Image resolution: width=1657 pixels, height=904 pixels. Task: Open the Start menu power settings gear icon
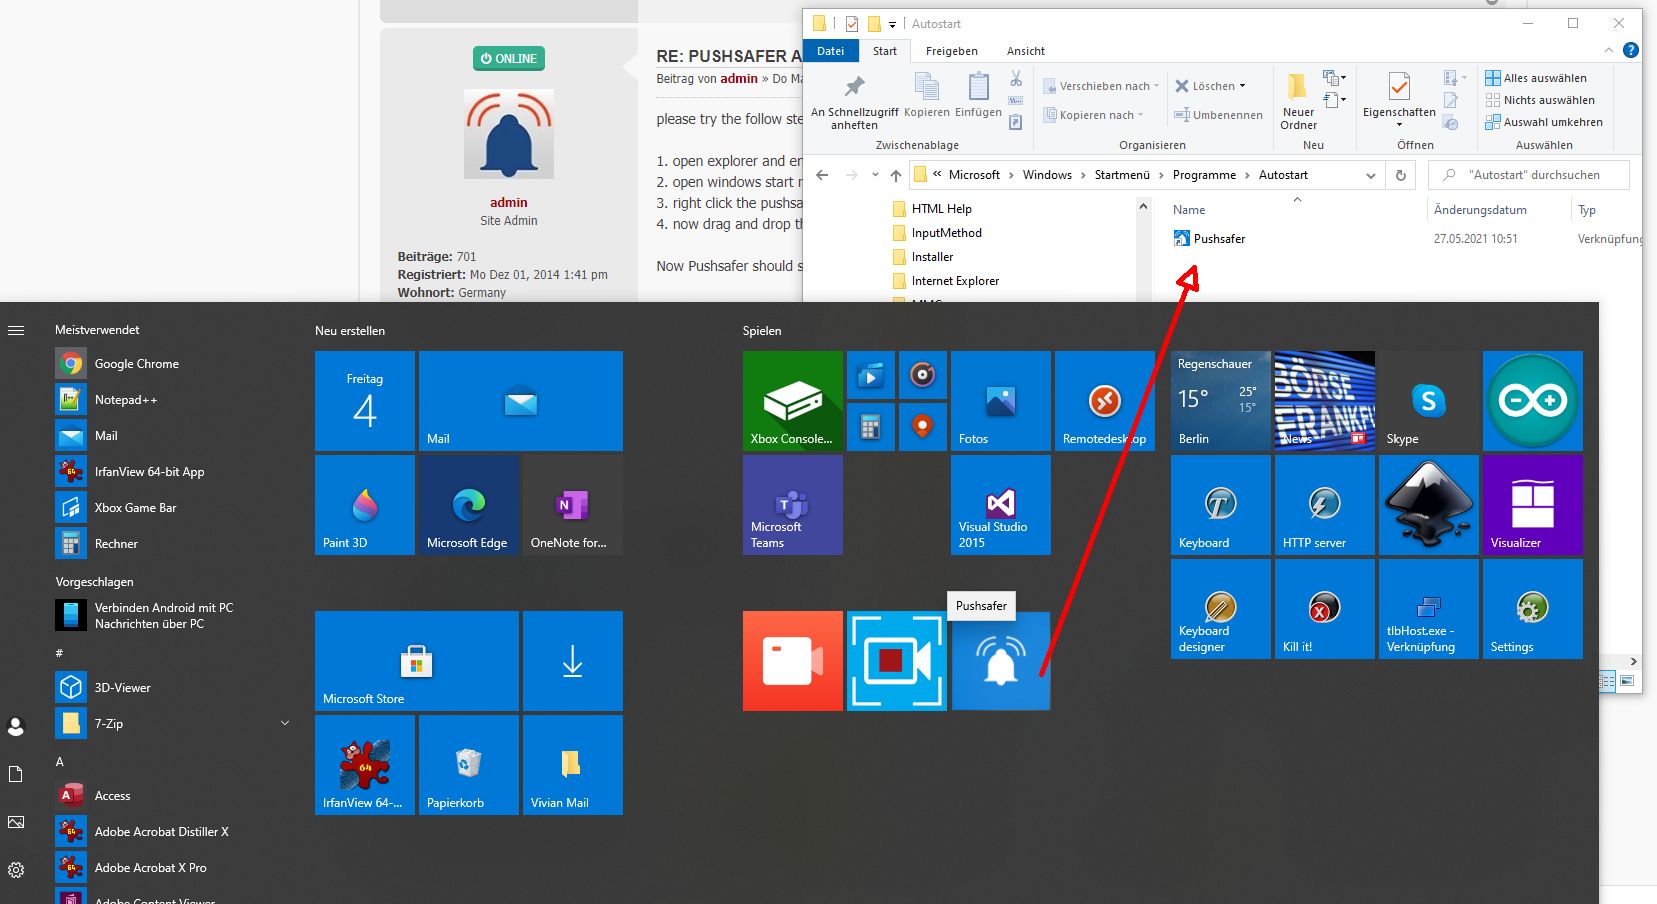pos(16,870)
